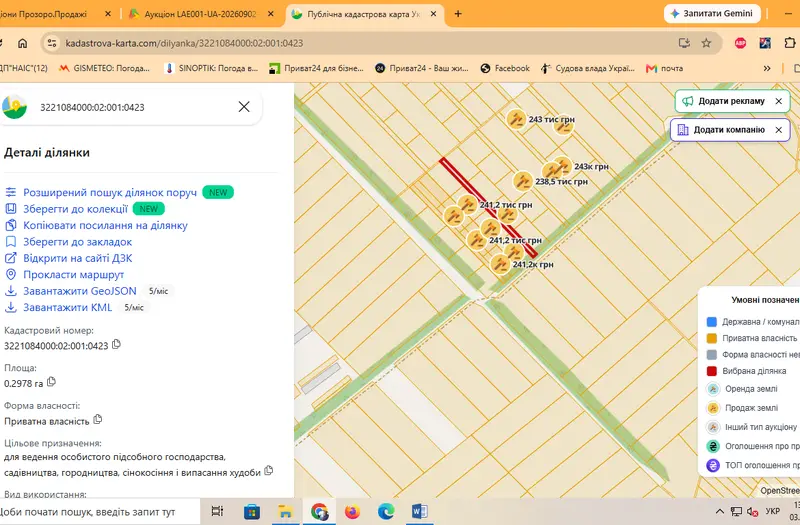Copy the parcel link

coord(105,225)
